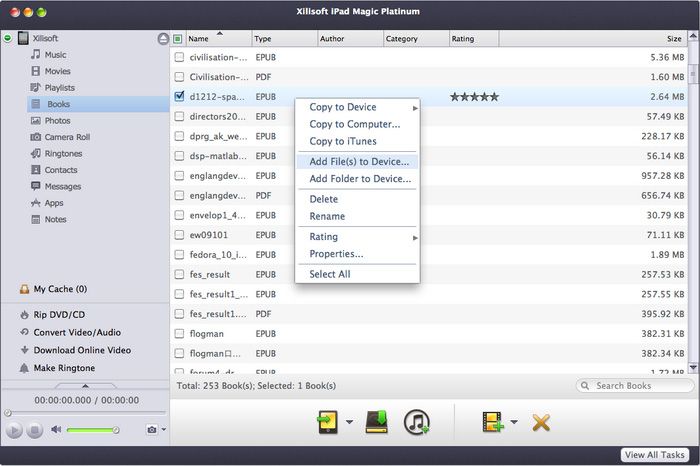Collapse the Xilisoft device tree
Image resolution: width=700 pixels, height=466 pixels.
pyautogui.click(x=8, y=38)
